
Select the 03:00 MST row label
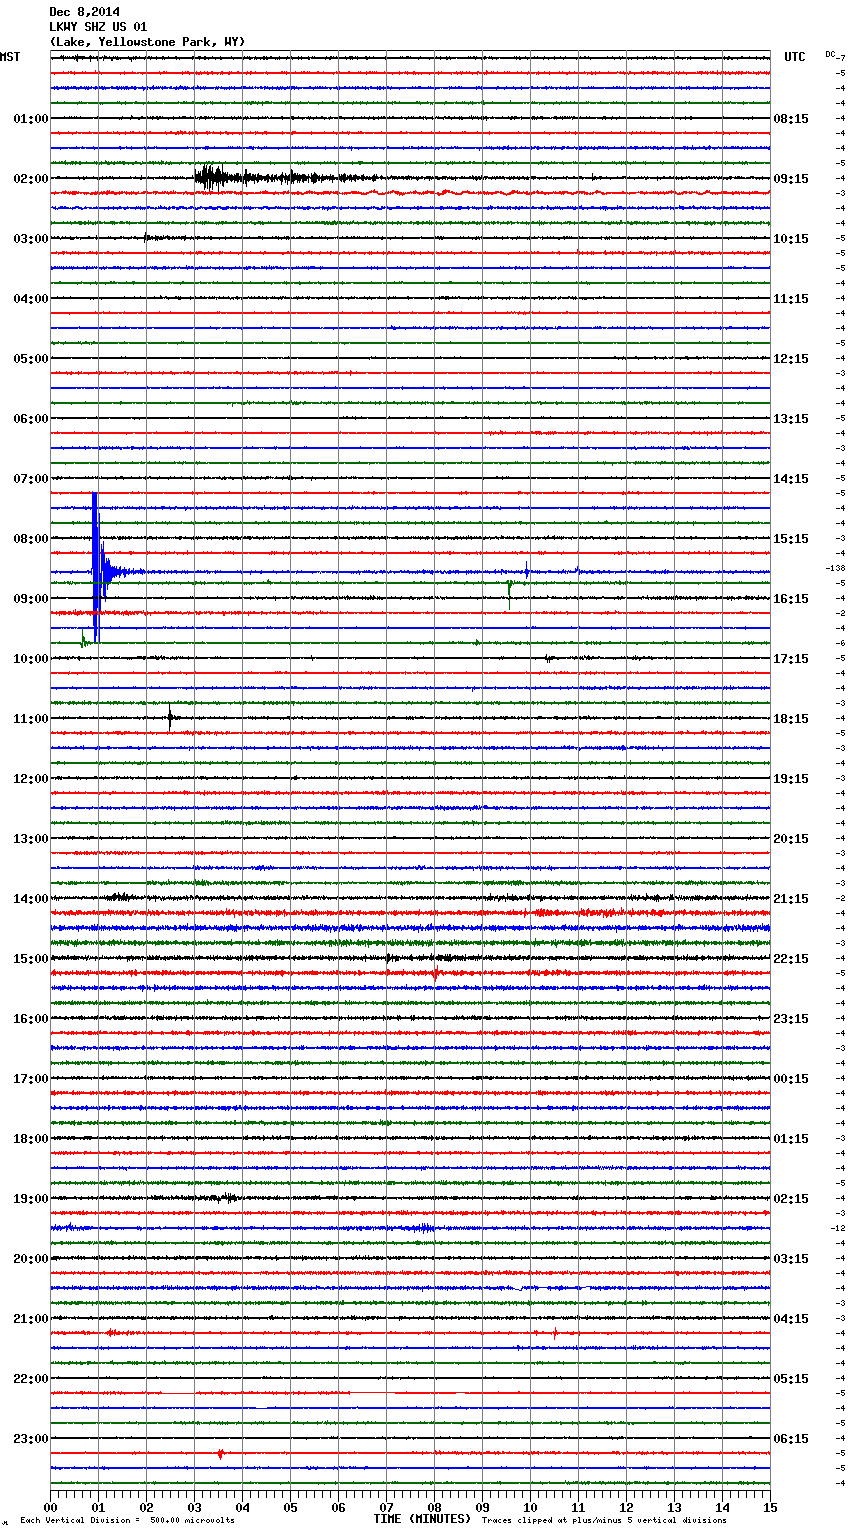[31, 239]
